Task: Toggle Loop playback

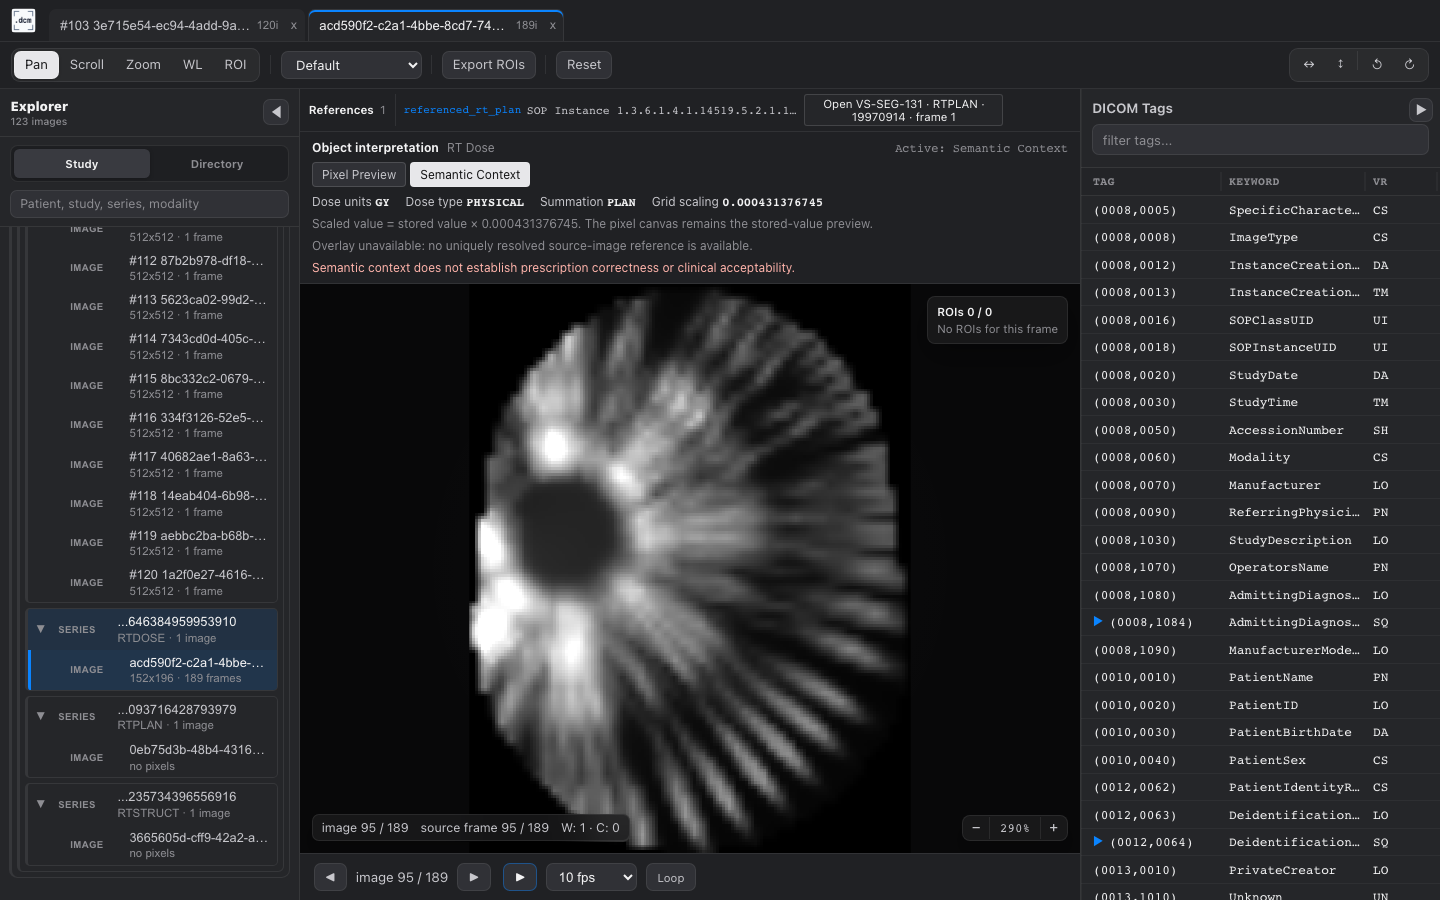Action: pos(671,877)
